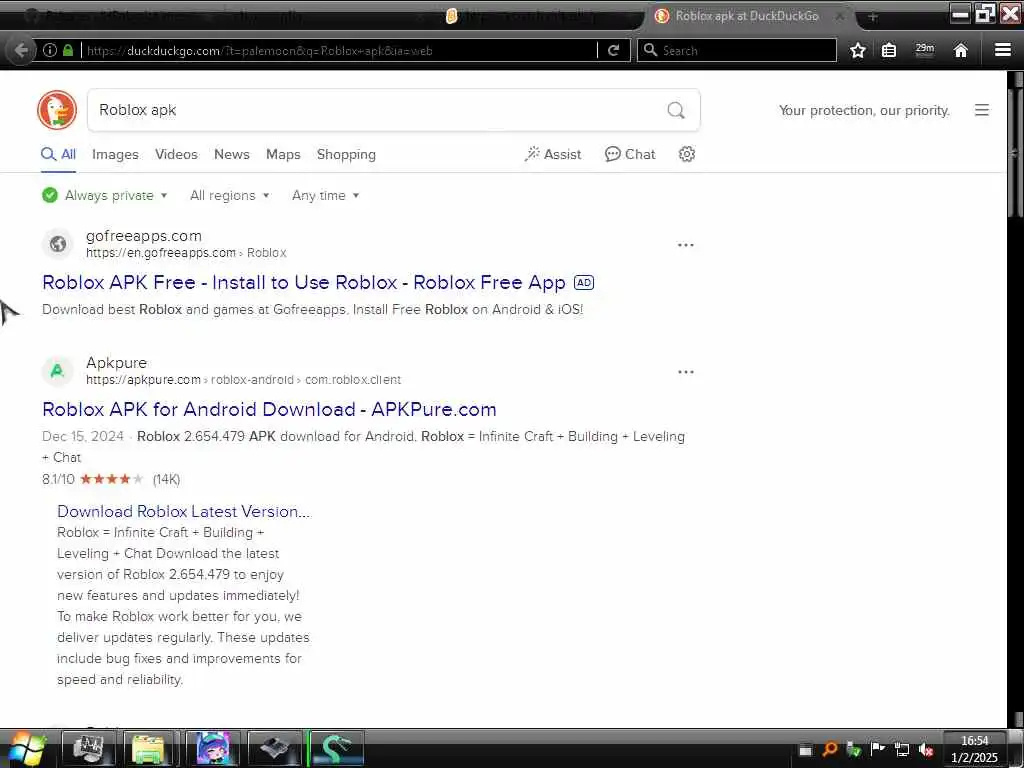Open the anime character app in taskbar

click(212, 748)
